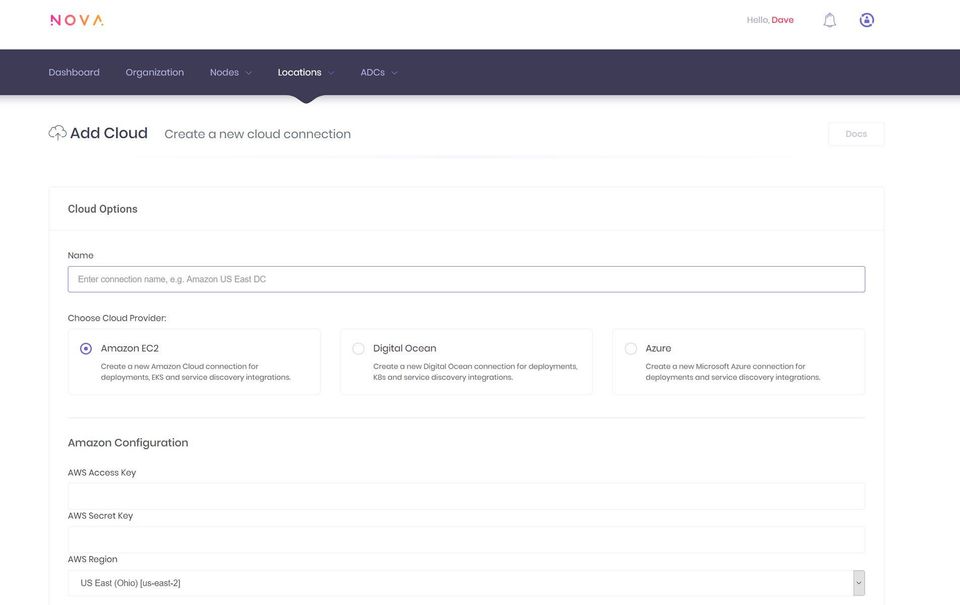960x605 pixels.
Task: Expand the Locations menu chevron
Action: 331,73
